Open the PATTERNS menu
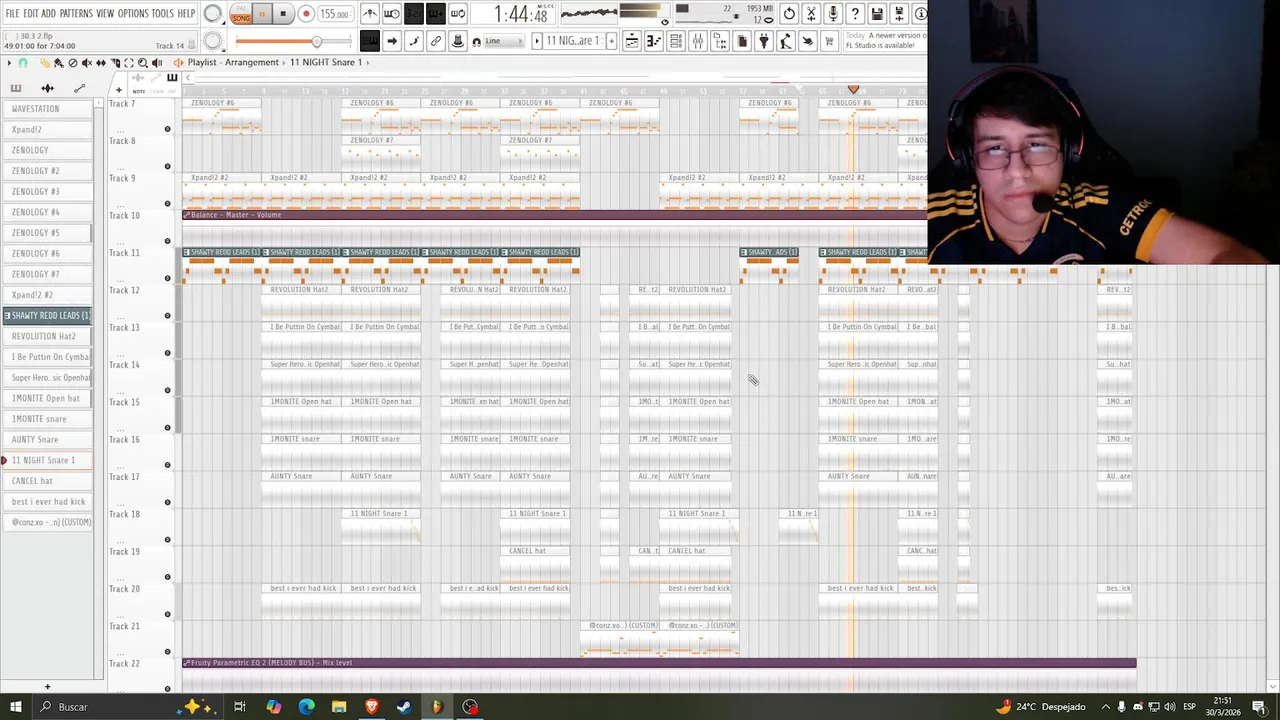1280x720 pixels. (76, 14)
